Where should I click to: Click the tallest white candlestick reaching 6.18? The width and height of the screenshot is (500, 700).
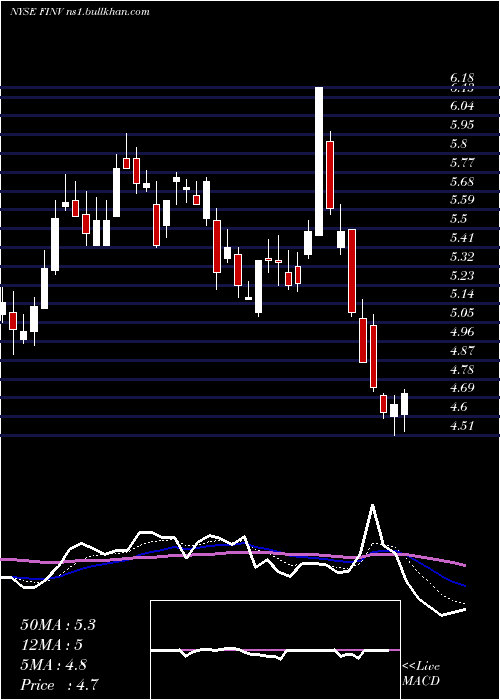(319, 161)
